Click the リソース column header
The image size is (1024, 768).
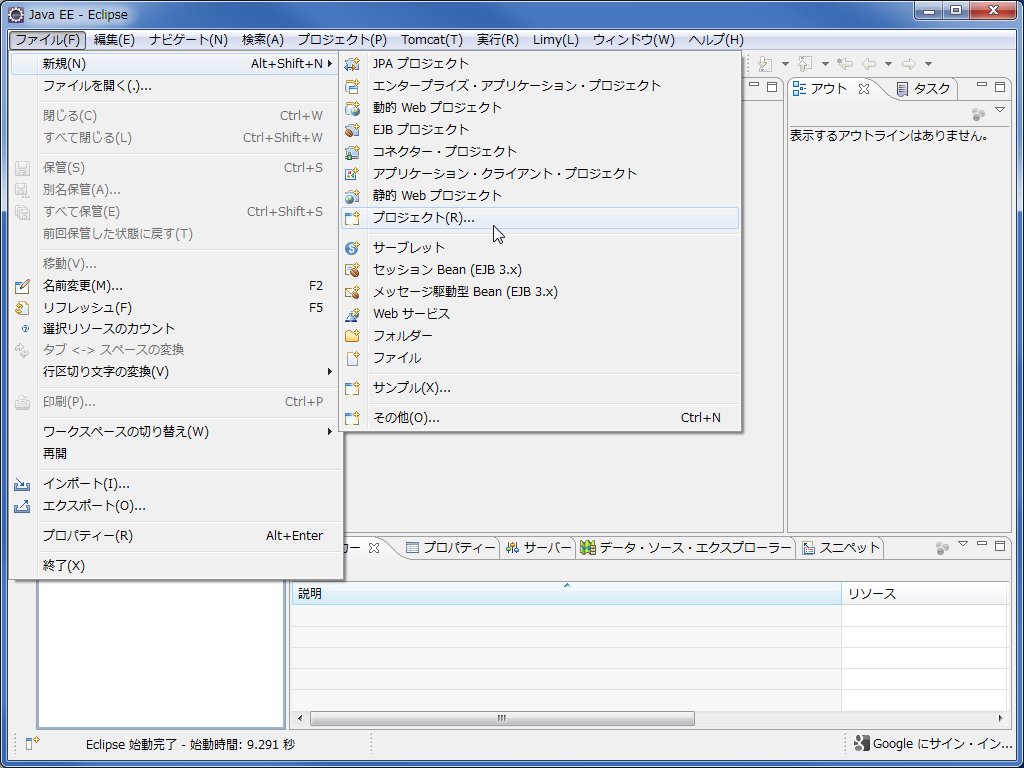pyautogui.click(x=924, y=594)
